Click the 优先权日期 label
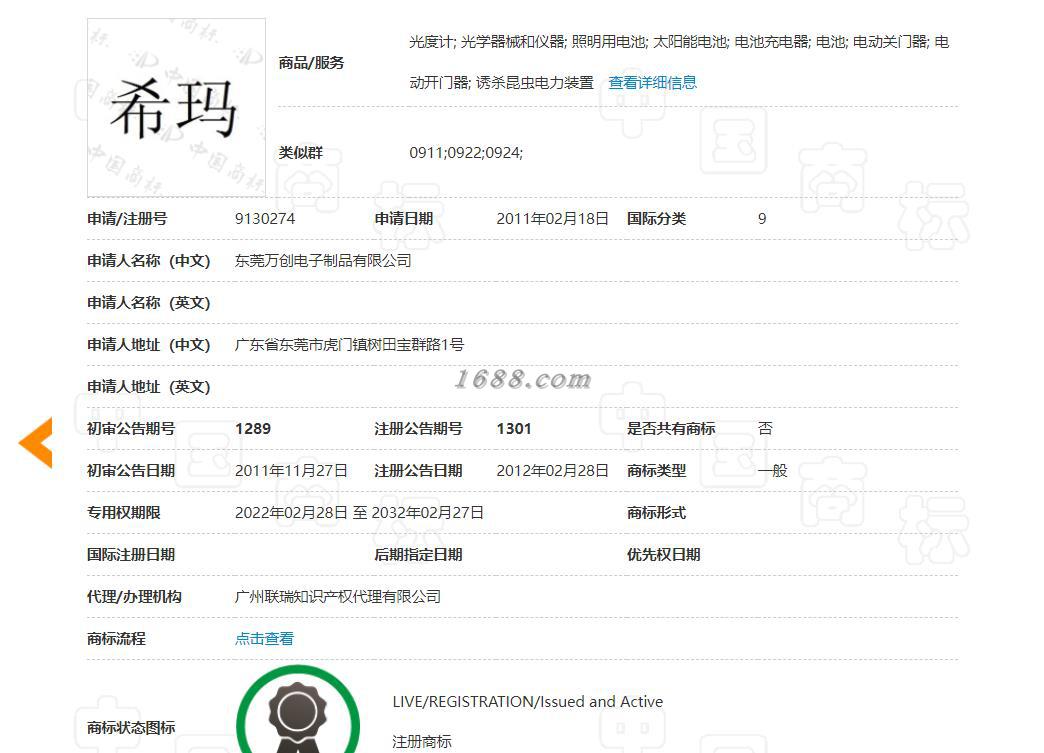1044x753 pixels. pos(664,555)
